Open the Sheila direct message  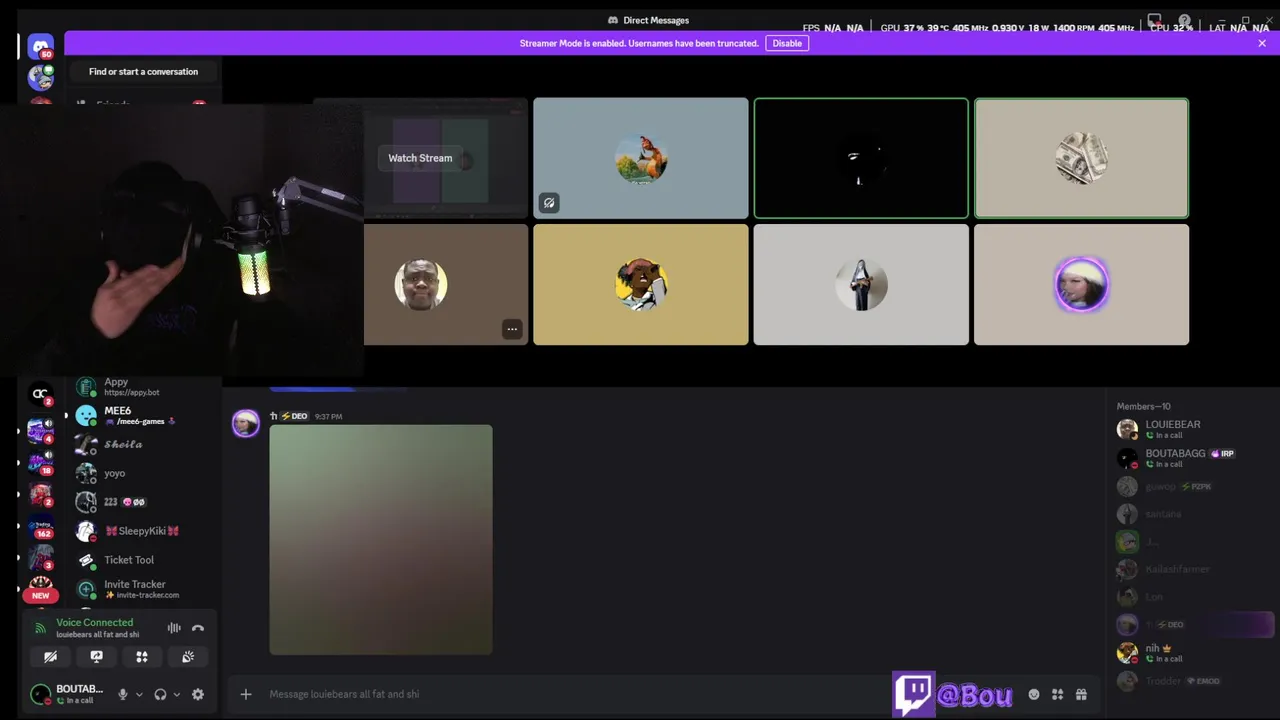click(x=144, y=444)
